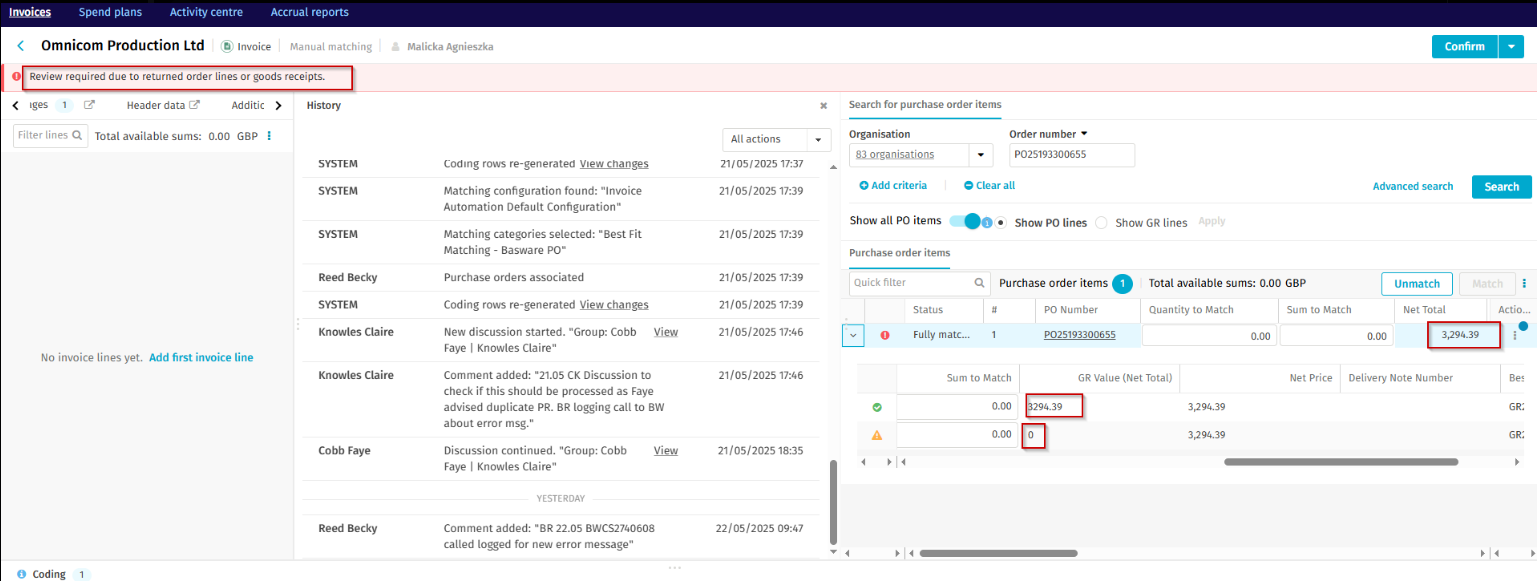
Task: Click the search icon in Quick filter
Action: [979, 283]
